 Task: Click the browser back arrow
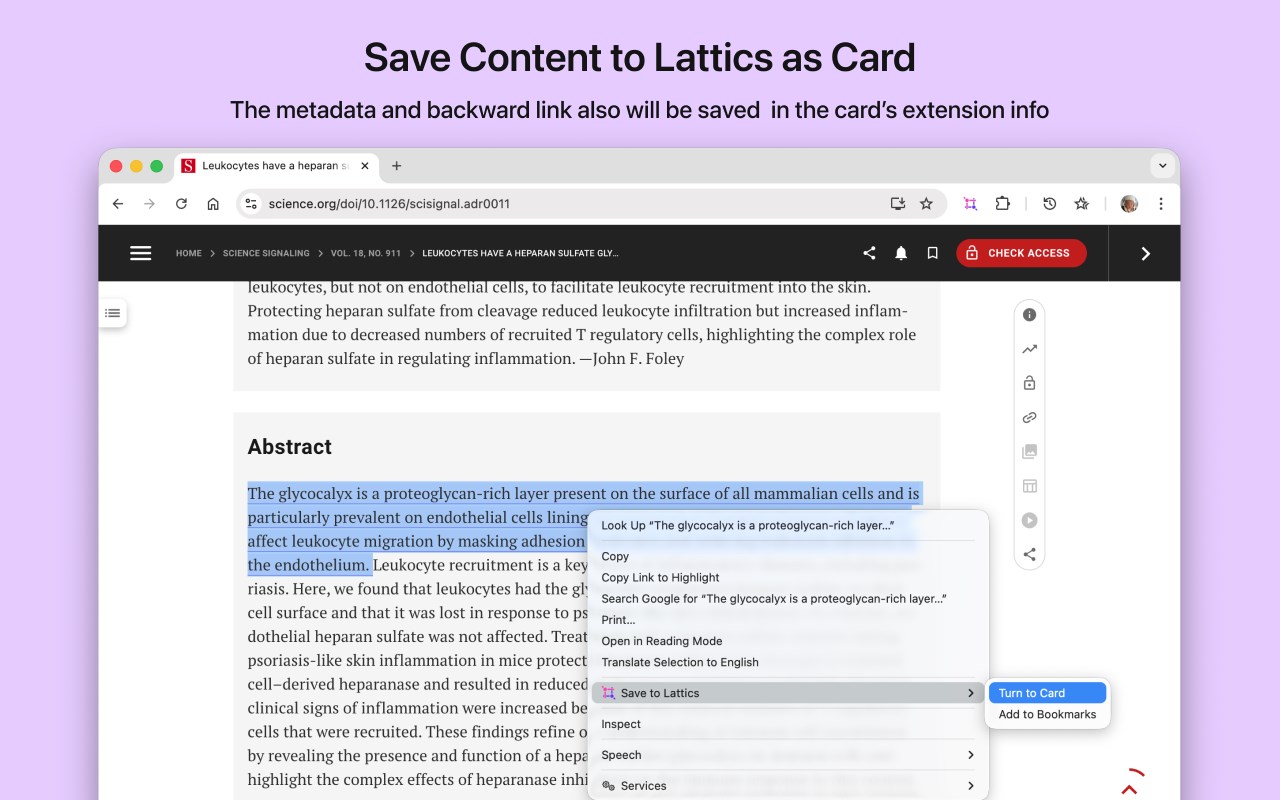coord(118,204)
